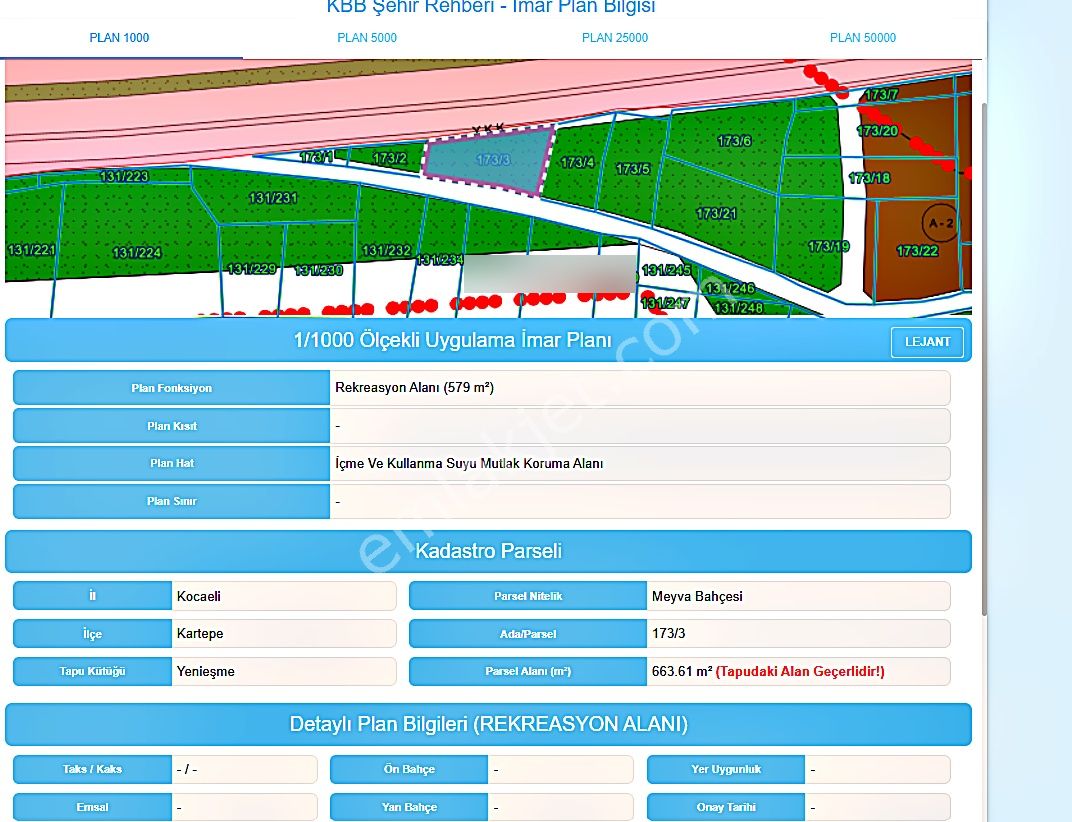Select the PLAN 25000 tab
The width and height of the screenshot is (1072, 822).
pyautogui.click(x=615, y=38)
